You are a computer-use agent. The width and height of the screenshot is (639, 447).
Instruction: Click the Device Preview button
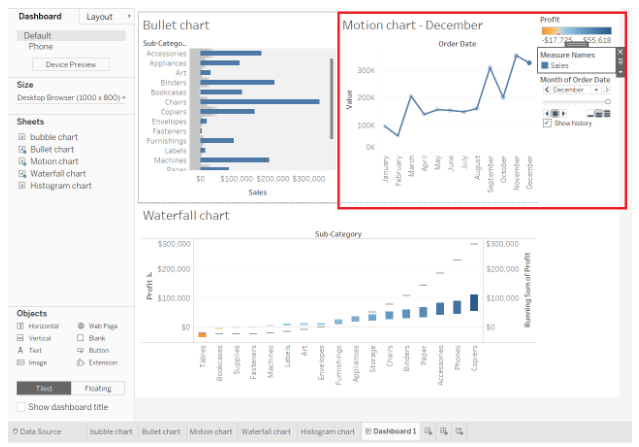point(71,64)
